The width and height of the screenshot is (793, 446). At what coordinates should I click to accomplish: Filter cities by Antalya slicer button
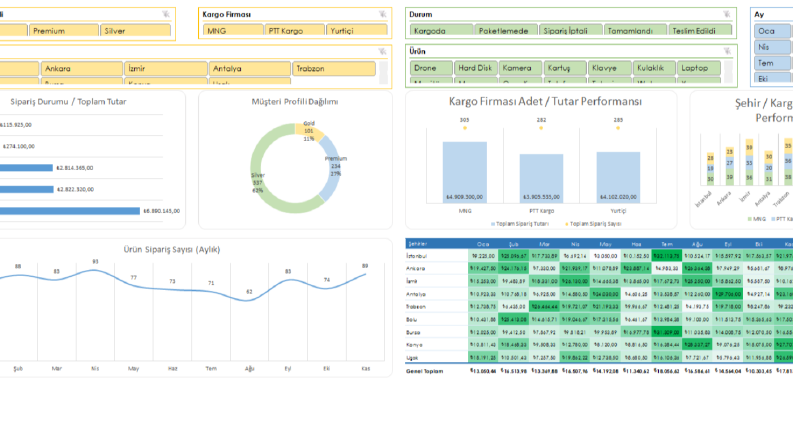[x=250, y=68]
